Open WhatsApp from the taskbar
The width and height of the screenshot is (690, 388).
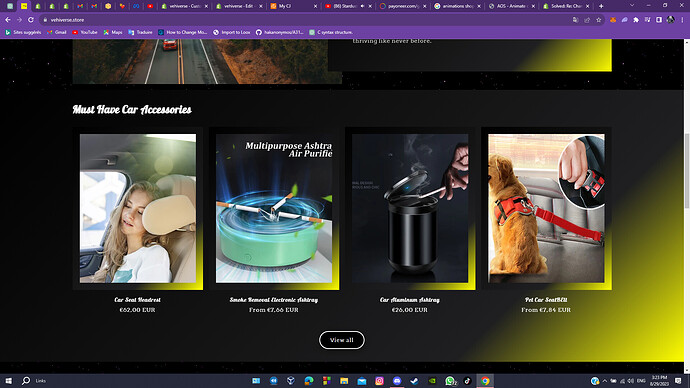tap(450, 381)
